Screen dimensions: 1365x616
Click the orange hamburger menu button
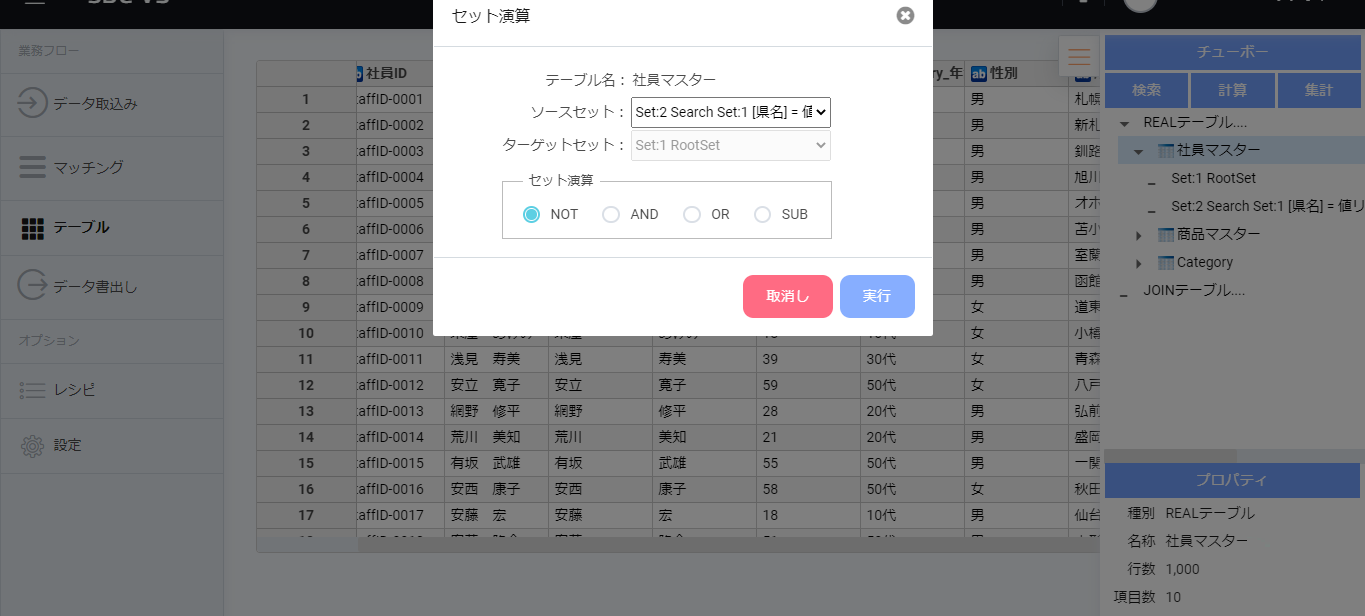pos(1078,56)
